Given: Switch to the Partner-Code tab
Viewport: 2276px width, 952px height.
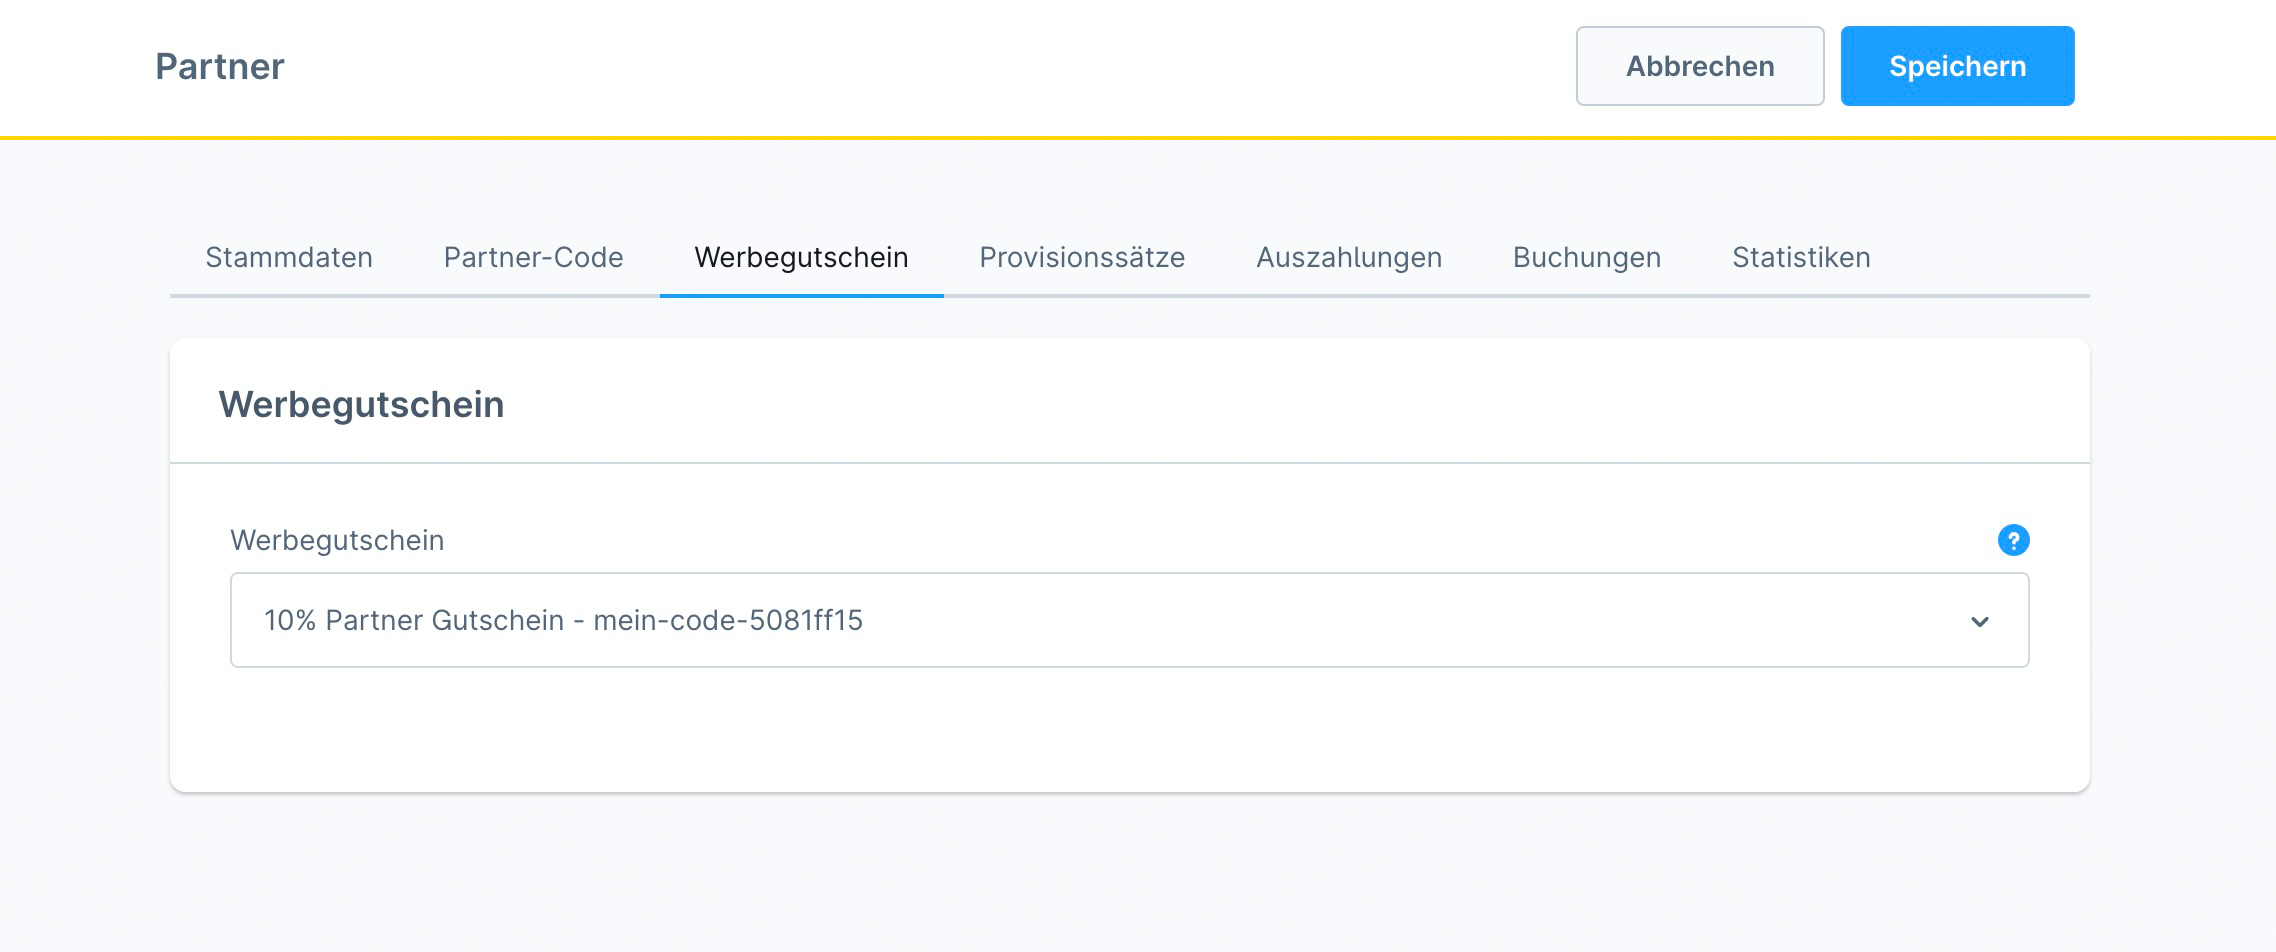Looking at the screenshot, I should click(533, 257).
